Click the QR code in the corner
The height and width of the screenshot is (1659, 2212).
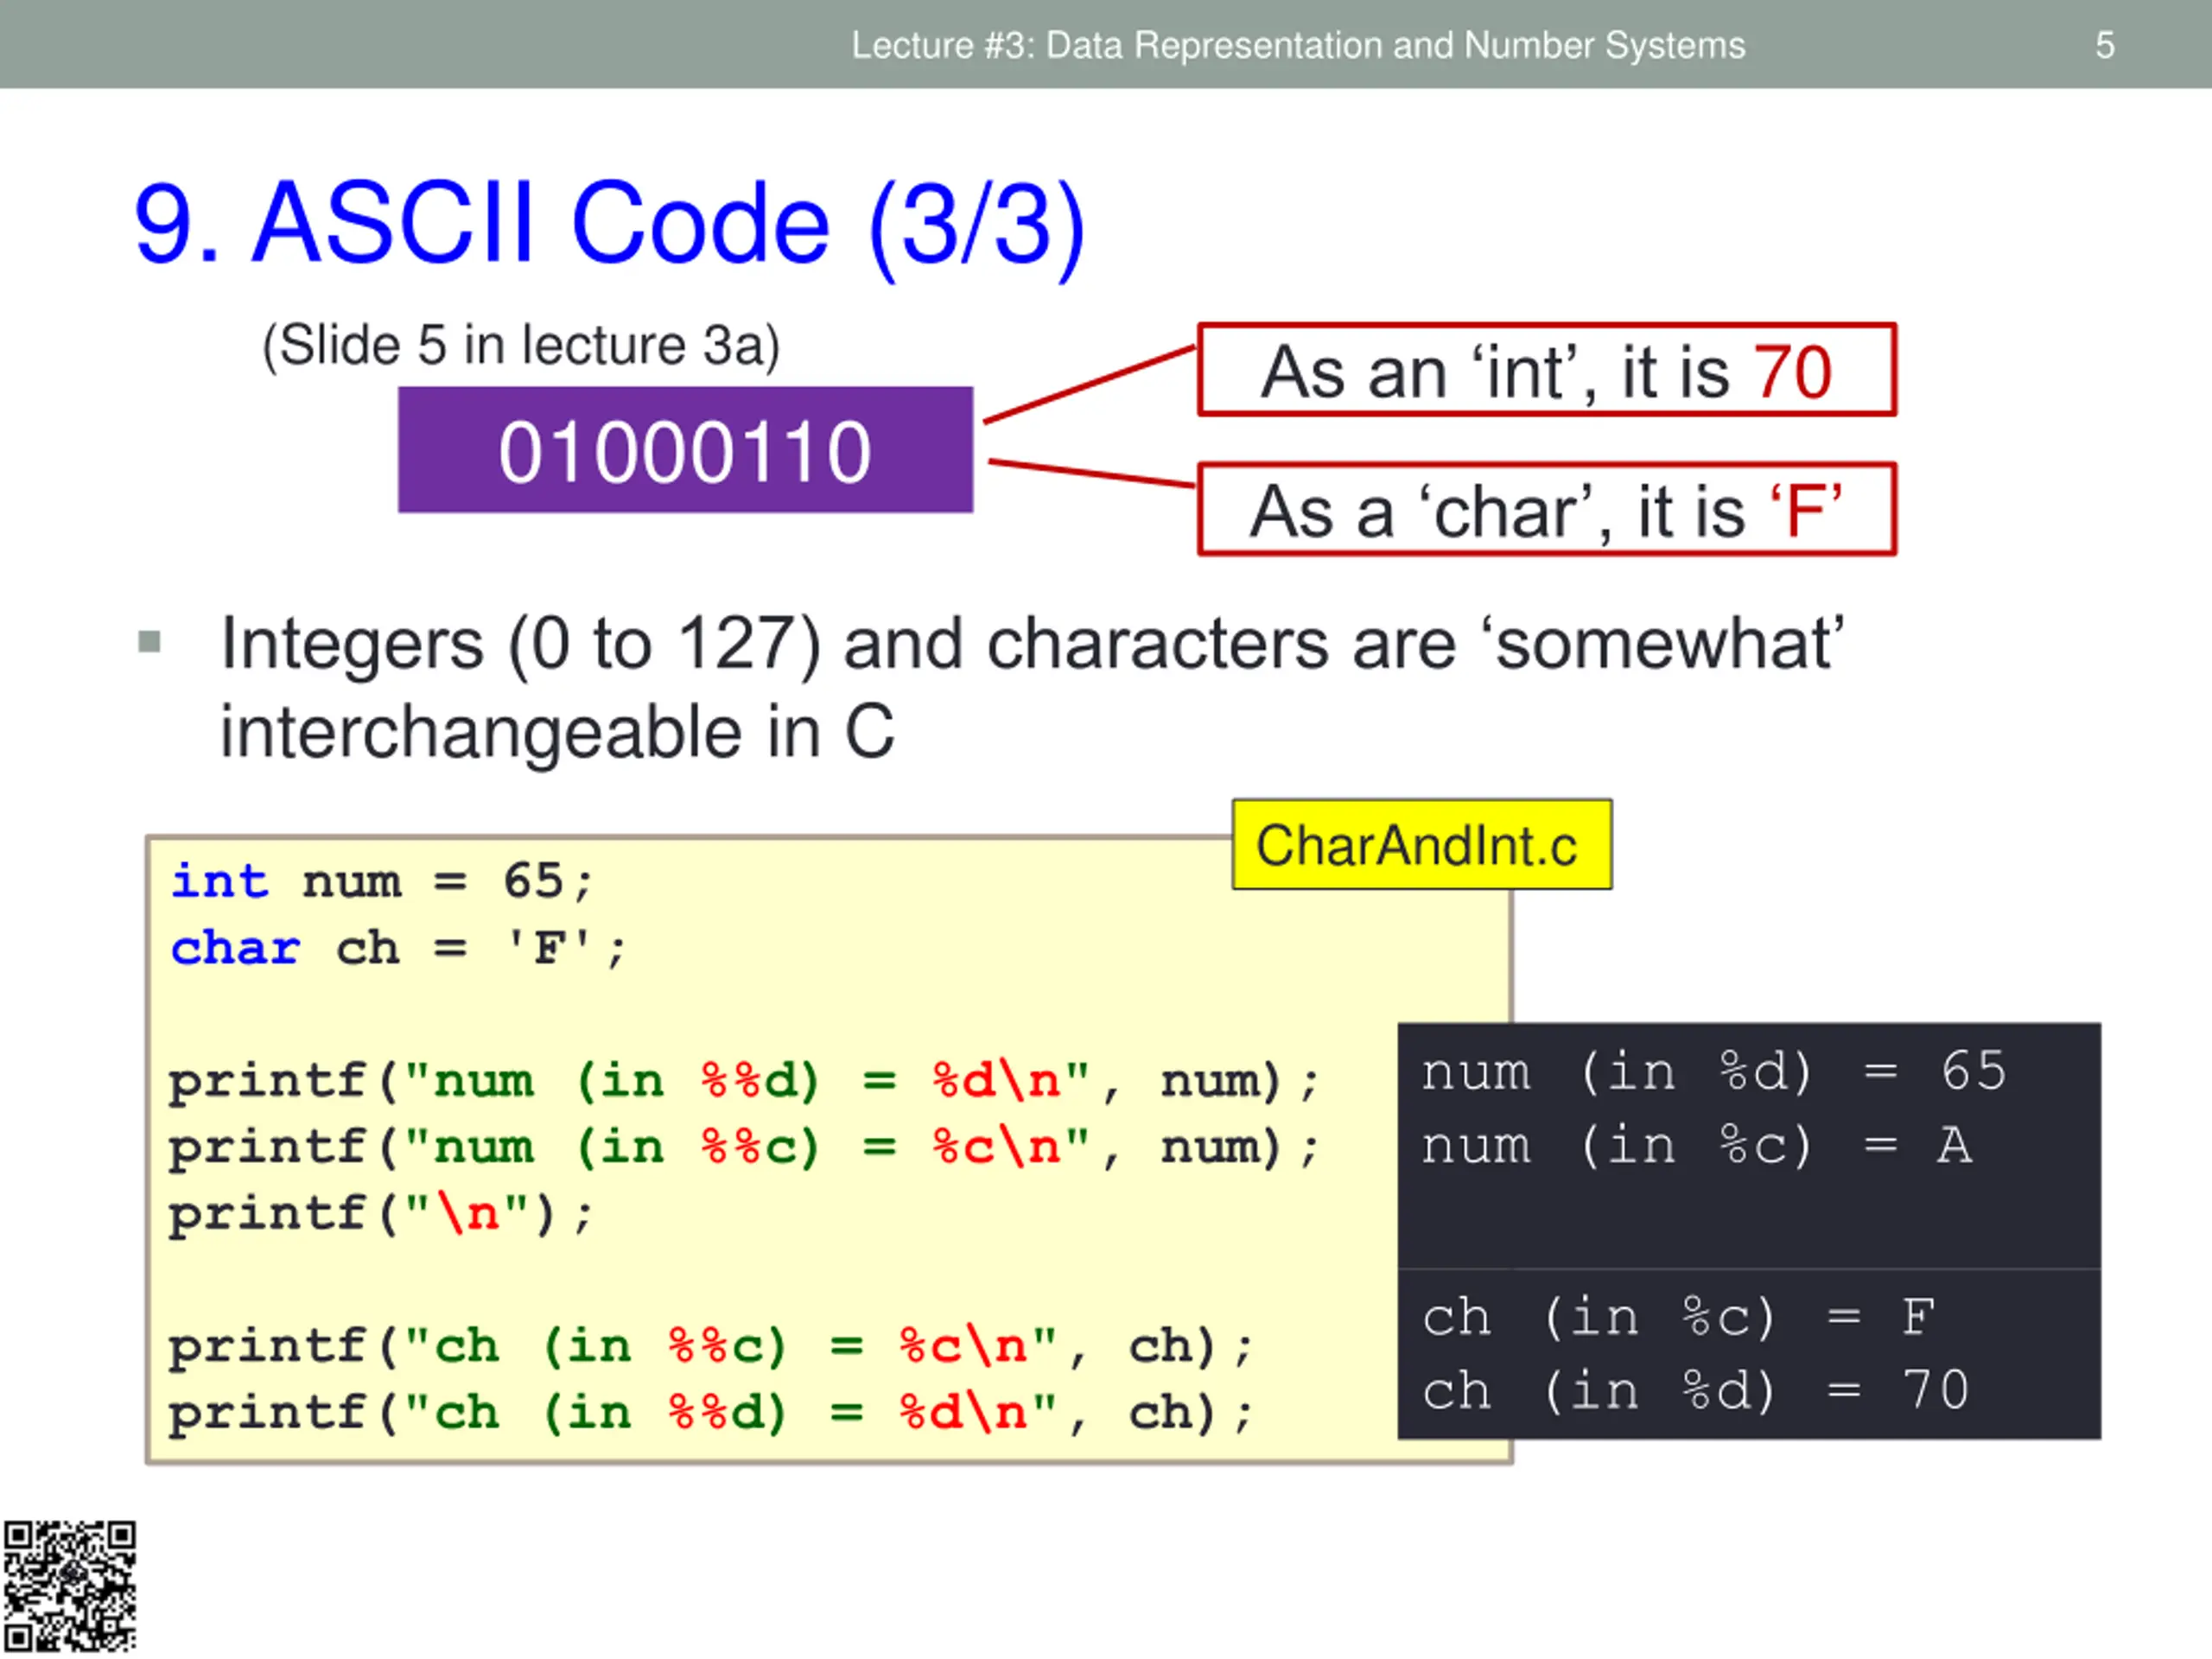pos(69,1586)
